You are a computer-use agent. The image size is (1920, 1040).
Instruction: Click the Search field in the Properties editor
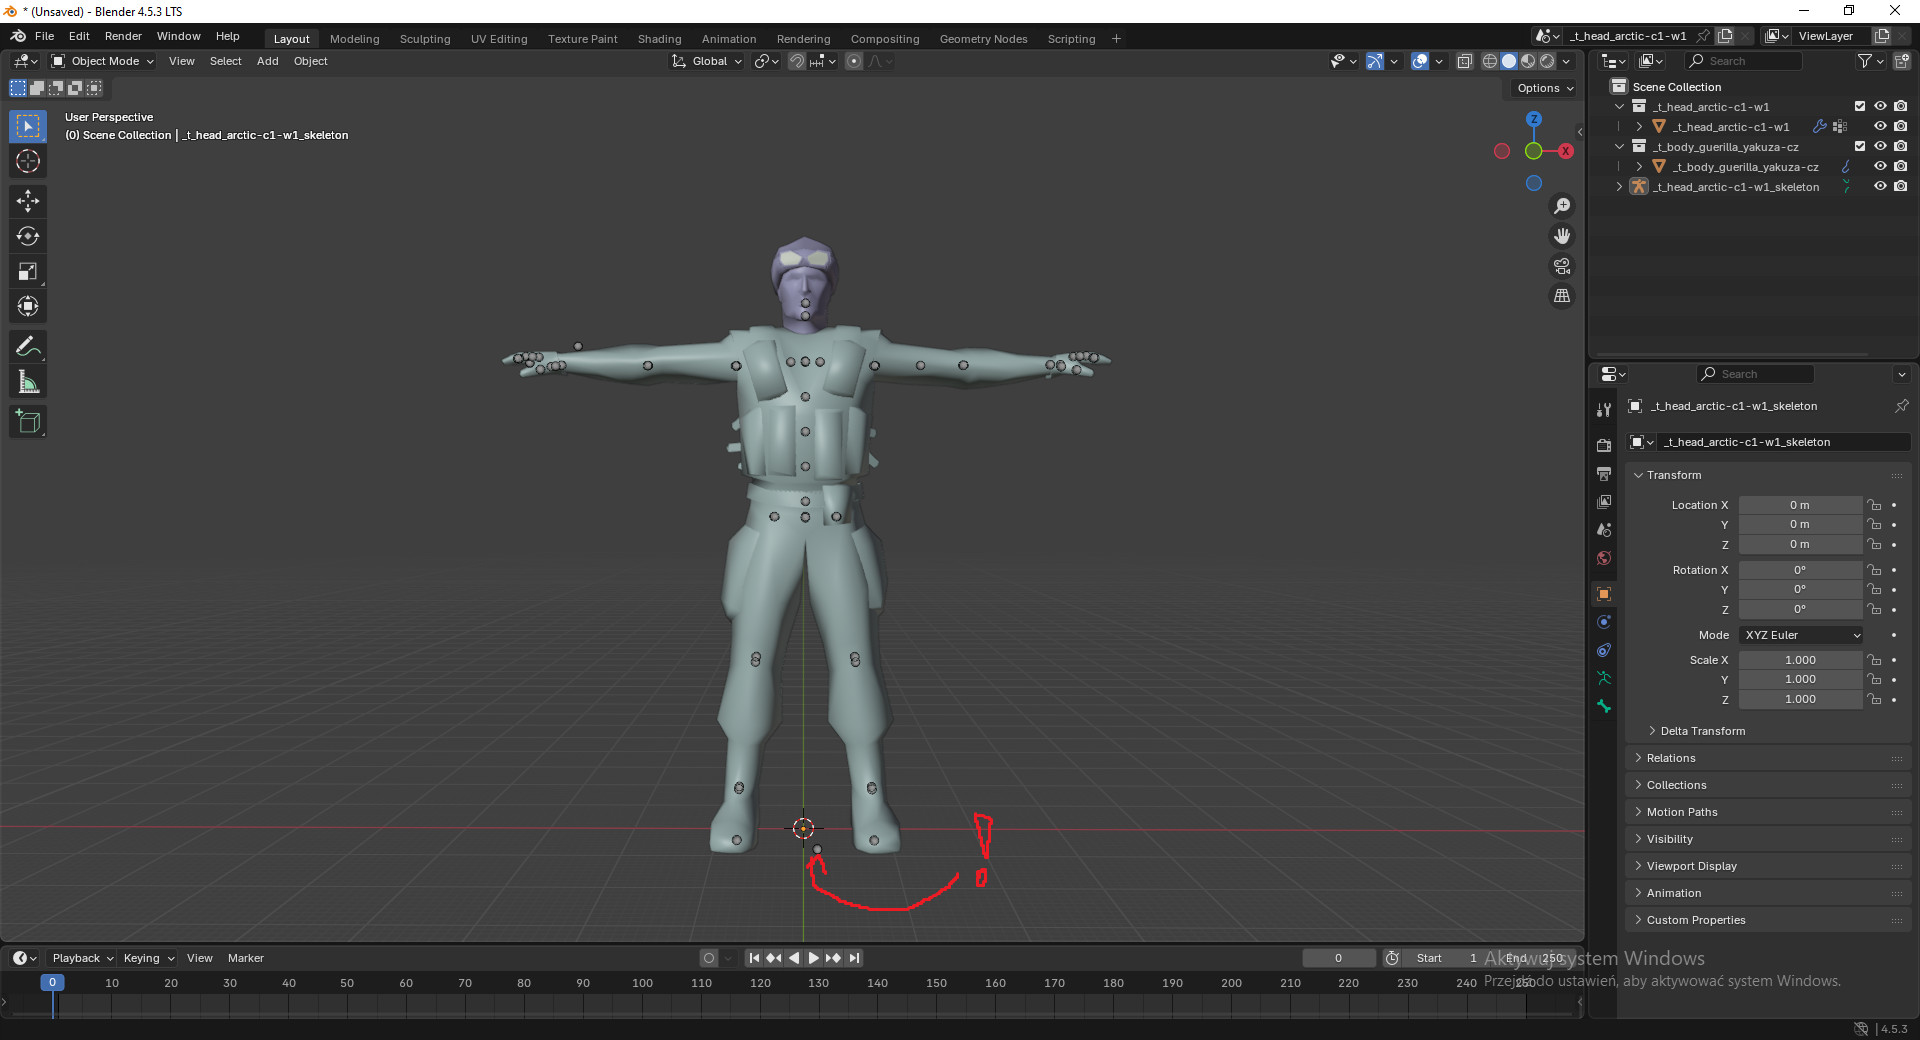(x=1755, y=373)
